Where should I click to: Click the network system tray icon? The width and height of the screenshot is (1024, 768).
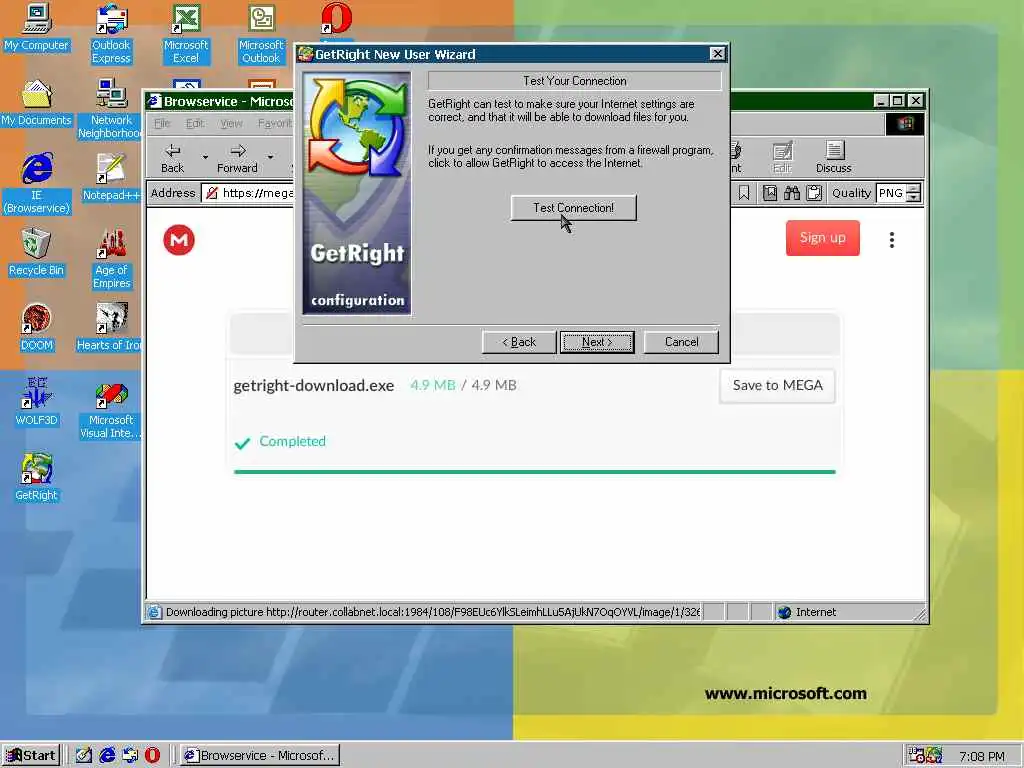click(916, 755)
